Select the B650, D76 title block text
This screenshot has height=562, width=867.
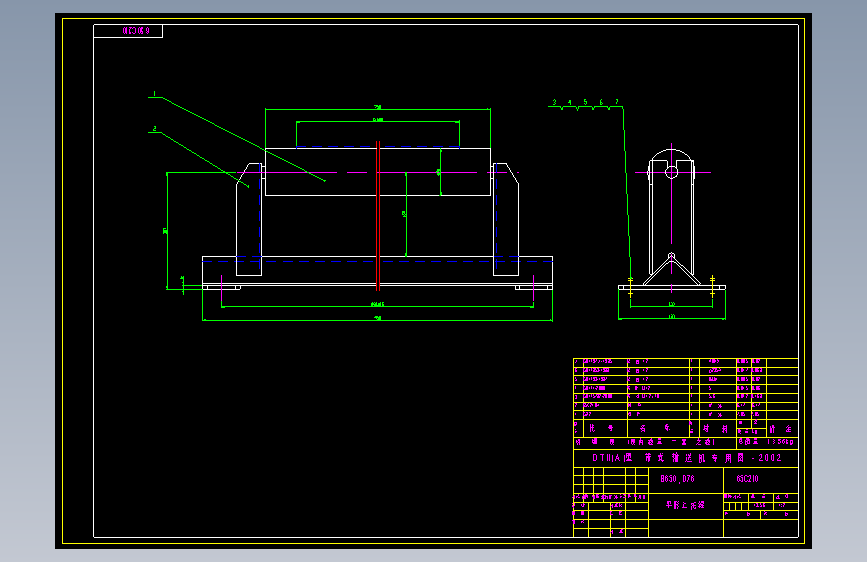click(677, 478)
